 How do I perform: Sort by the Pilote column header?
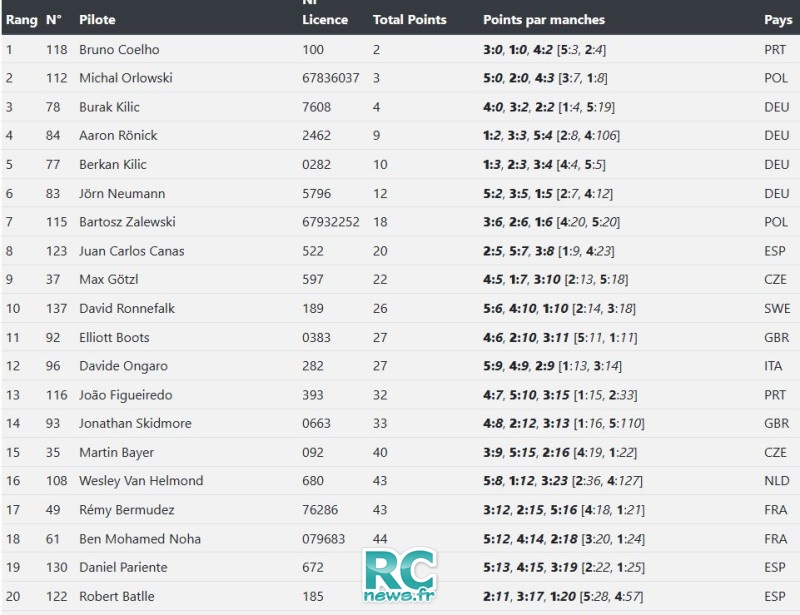tap(97, 20)
